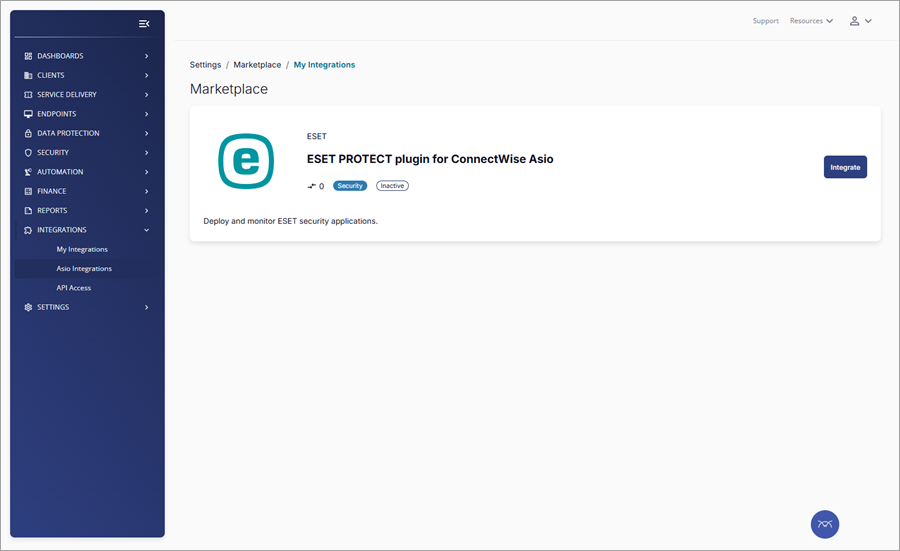Open ESET PROTECT plugin for ConnectWise Asio title

click(x=430, y=159)
